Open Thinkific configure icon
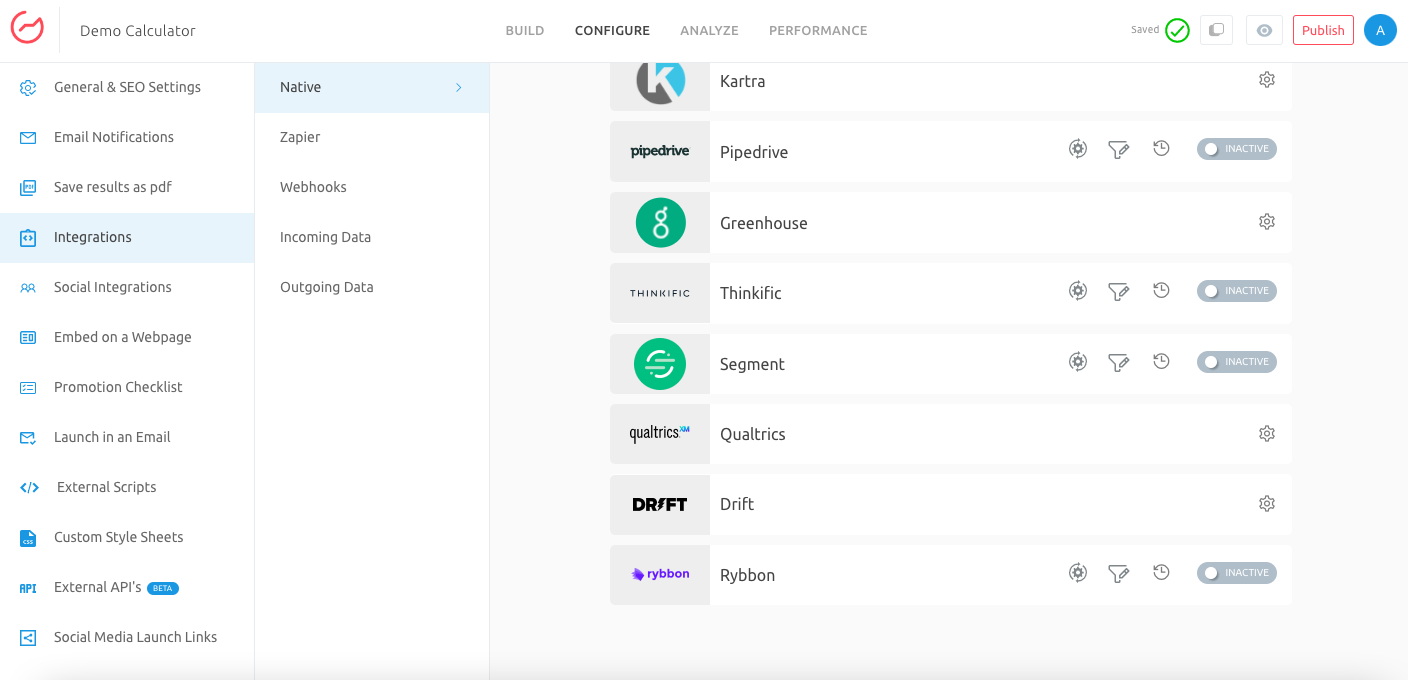Image resolution: width=1408 pixels, height=680 pixels. pyautogui.click(x=1078, y=291)
